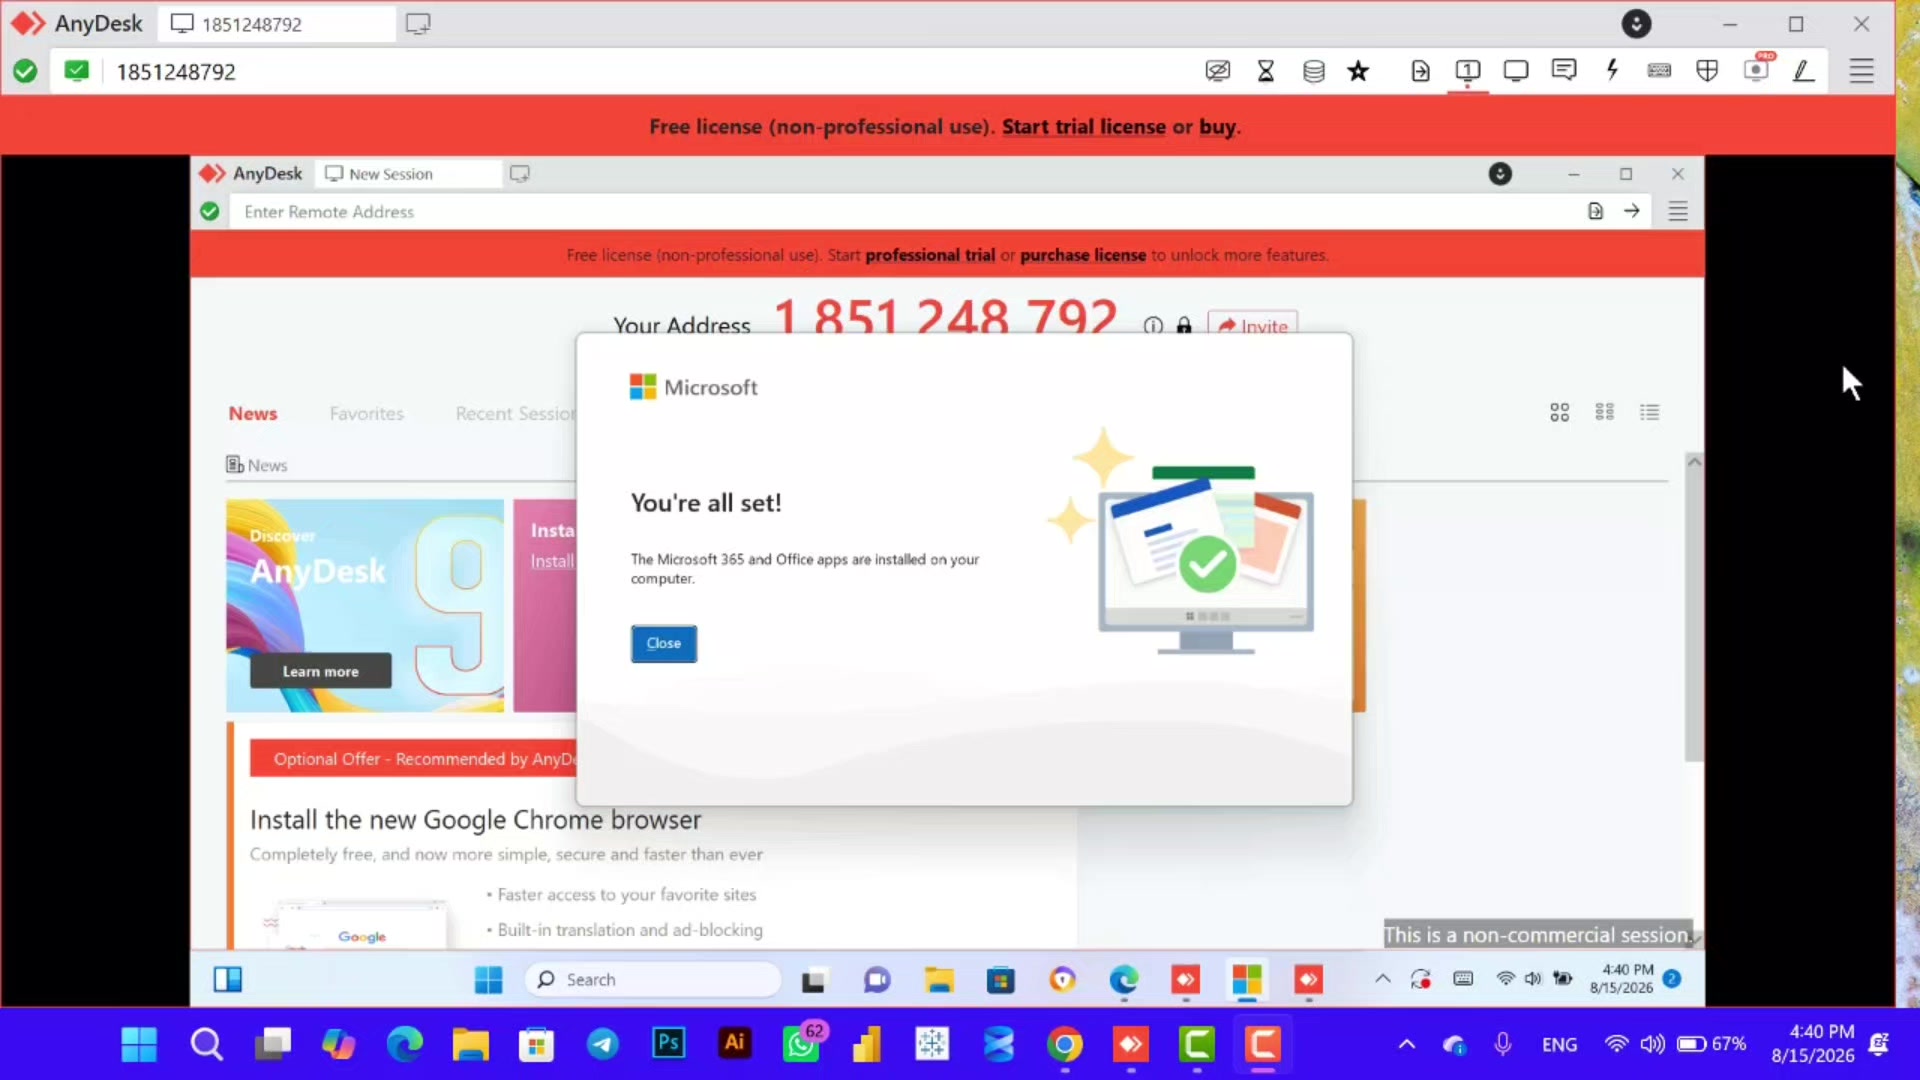Screen dimensions: 1920x1080
Task: Click the Close button in the Microsoft dialog
Action: (664, 643)
